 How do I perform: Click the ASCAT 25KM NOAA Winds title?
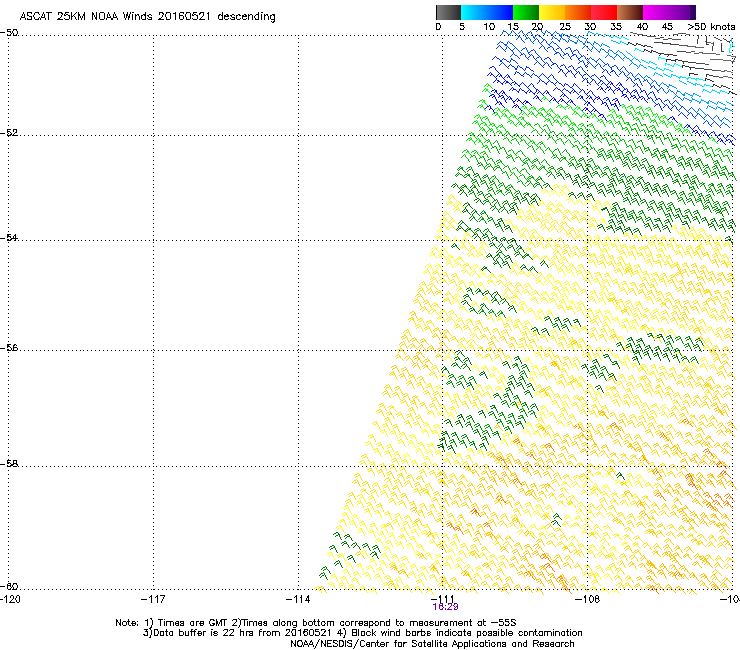[147, 16]
